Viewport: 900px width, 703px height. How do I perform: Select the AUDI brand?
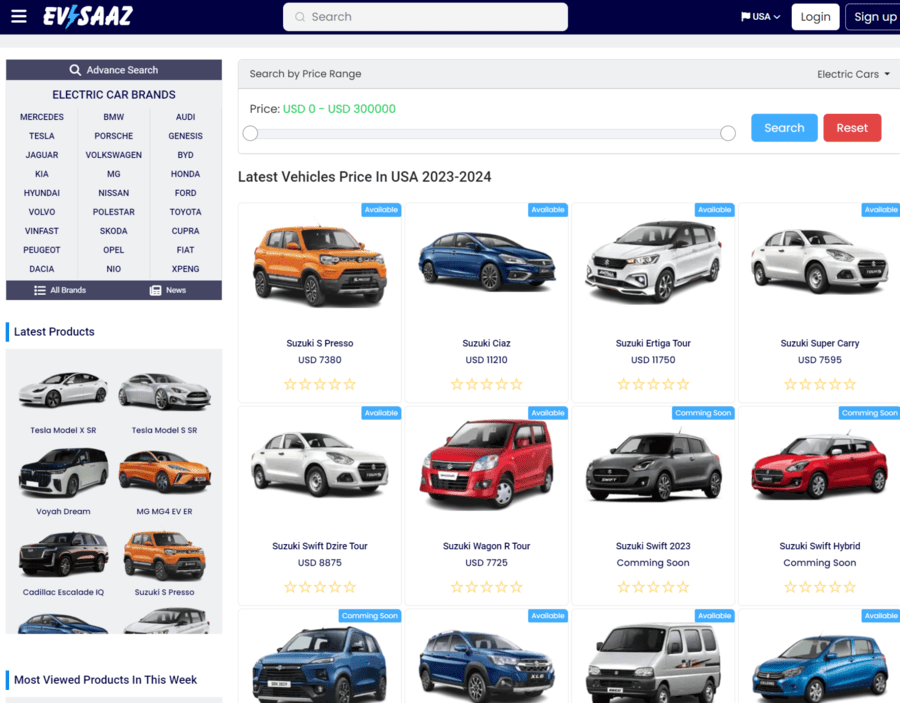[x=185, y=117]
